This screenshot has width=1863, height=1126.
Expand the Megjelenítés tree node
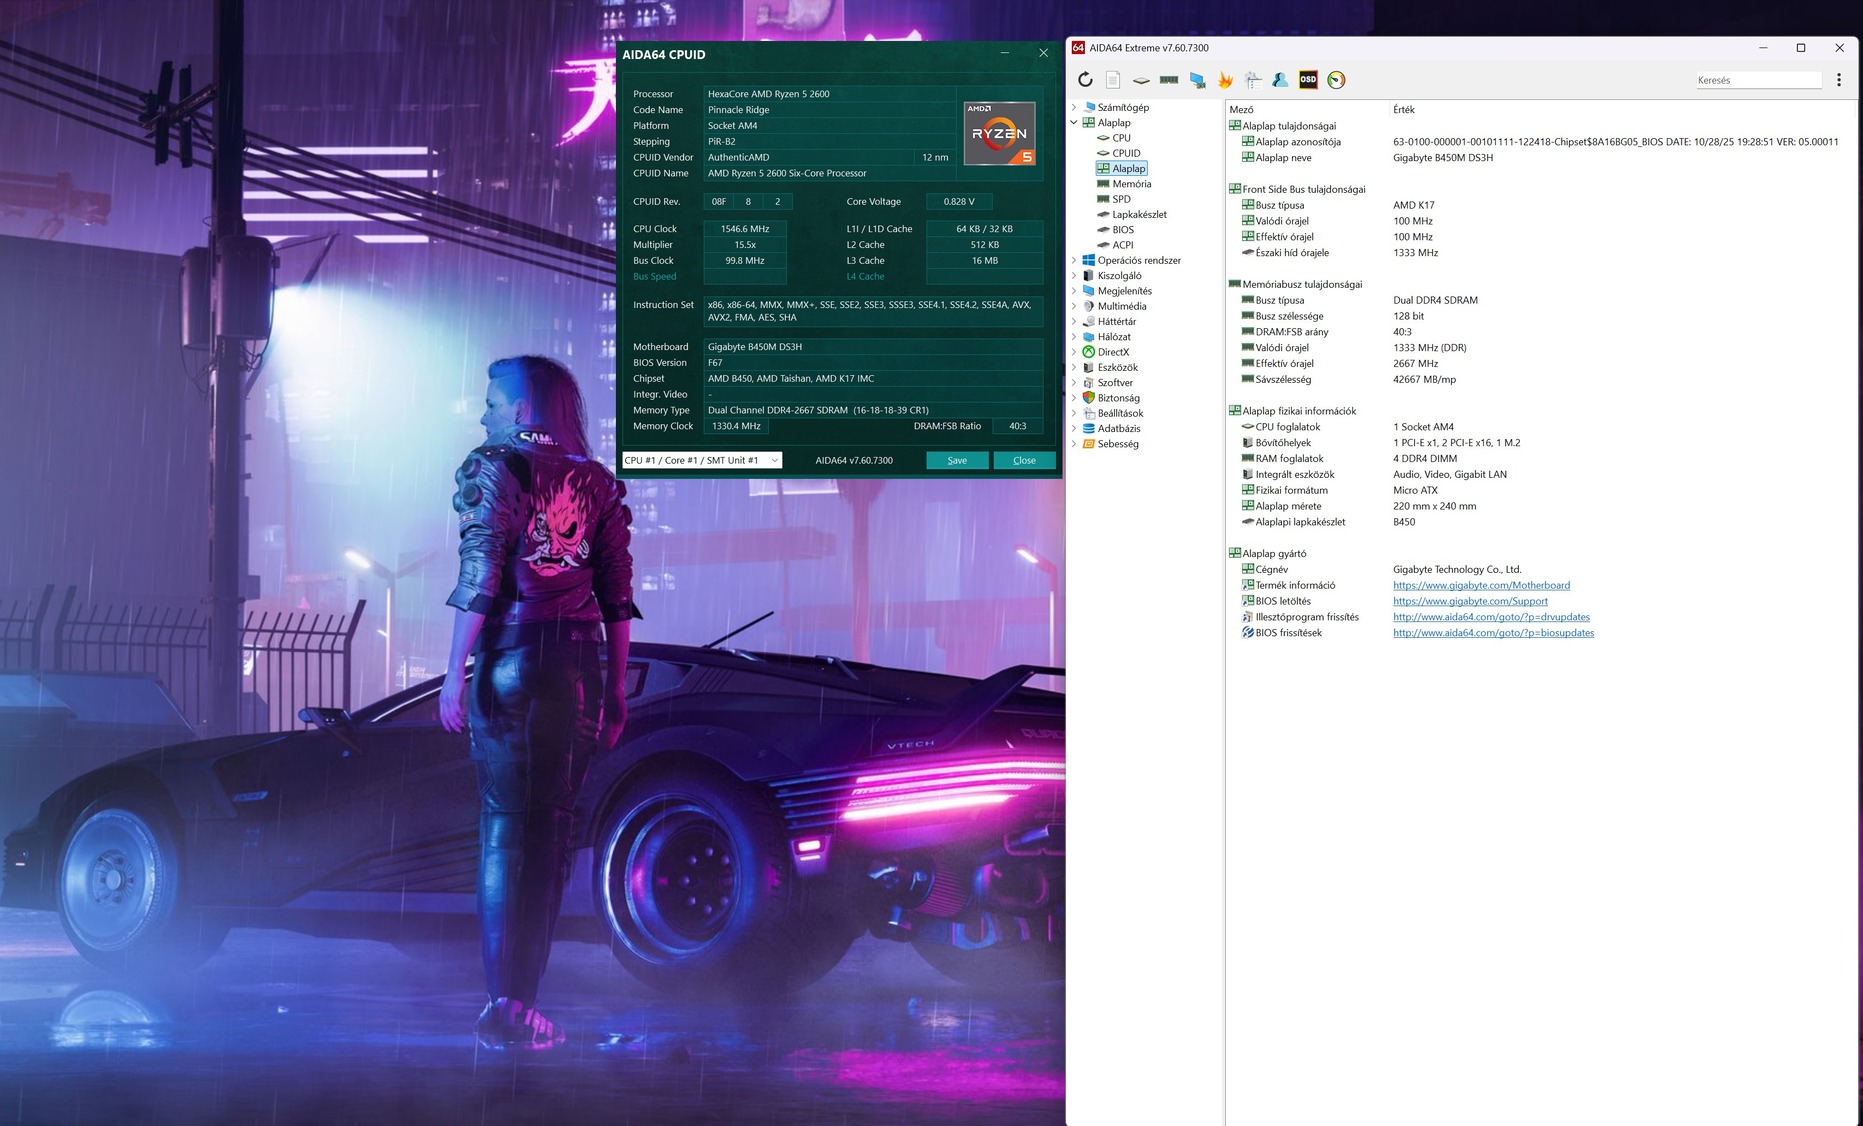pyautogui.click(x=1075, y=291)
